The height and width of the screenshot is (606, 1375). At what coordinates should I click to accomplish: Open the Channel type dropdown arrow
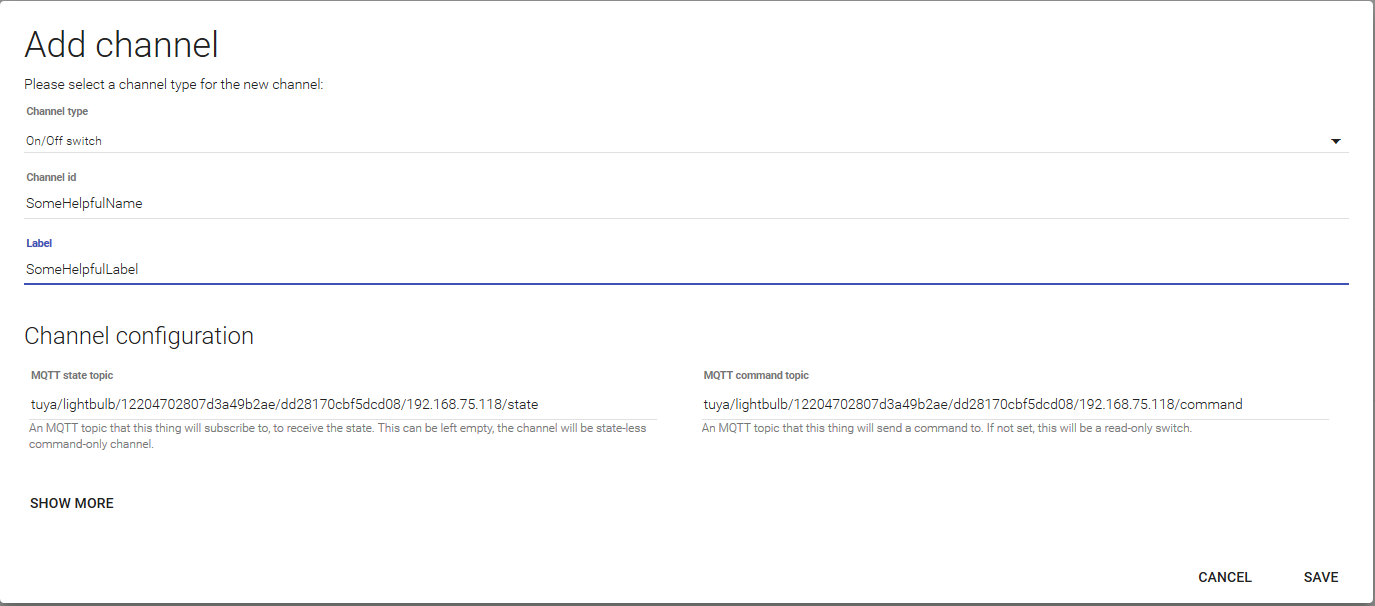click(1335, 141)
